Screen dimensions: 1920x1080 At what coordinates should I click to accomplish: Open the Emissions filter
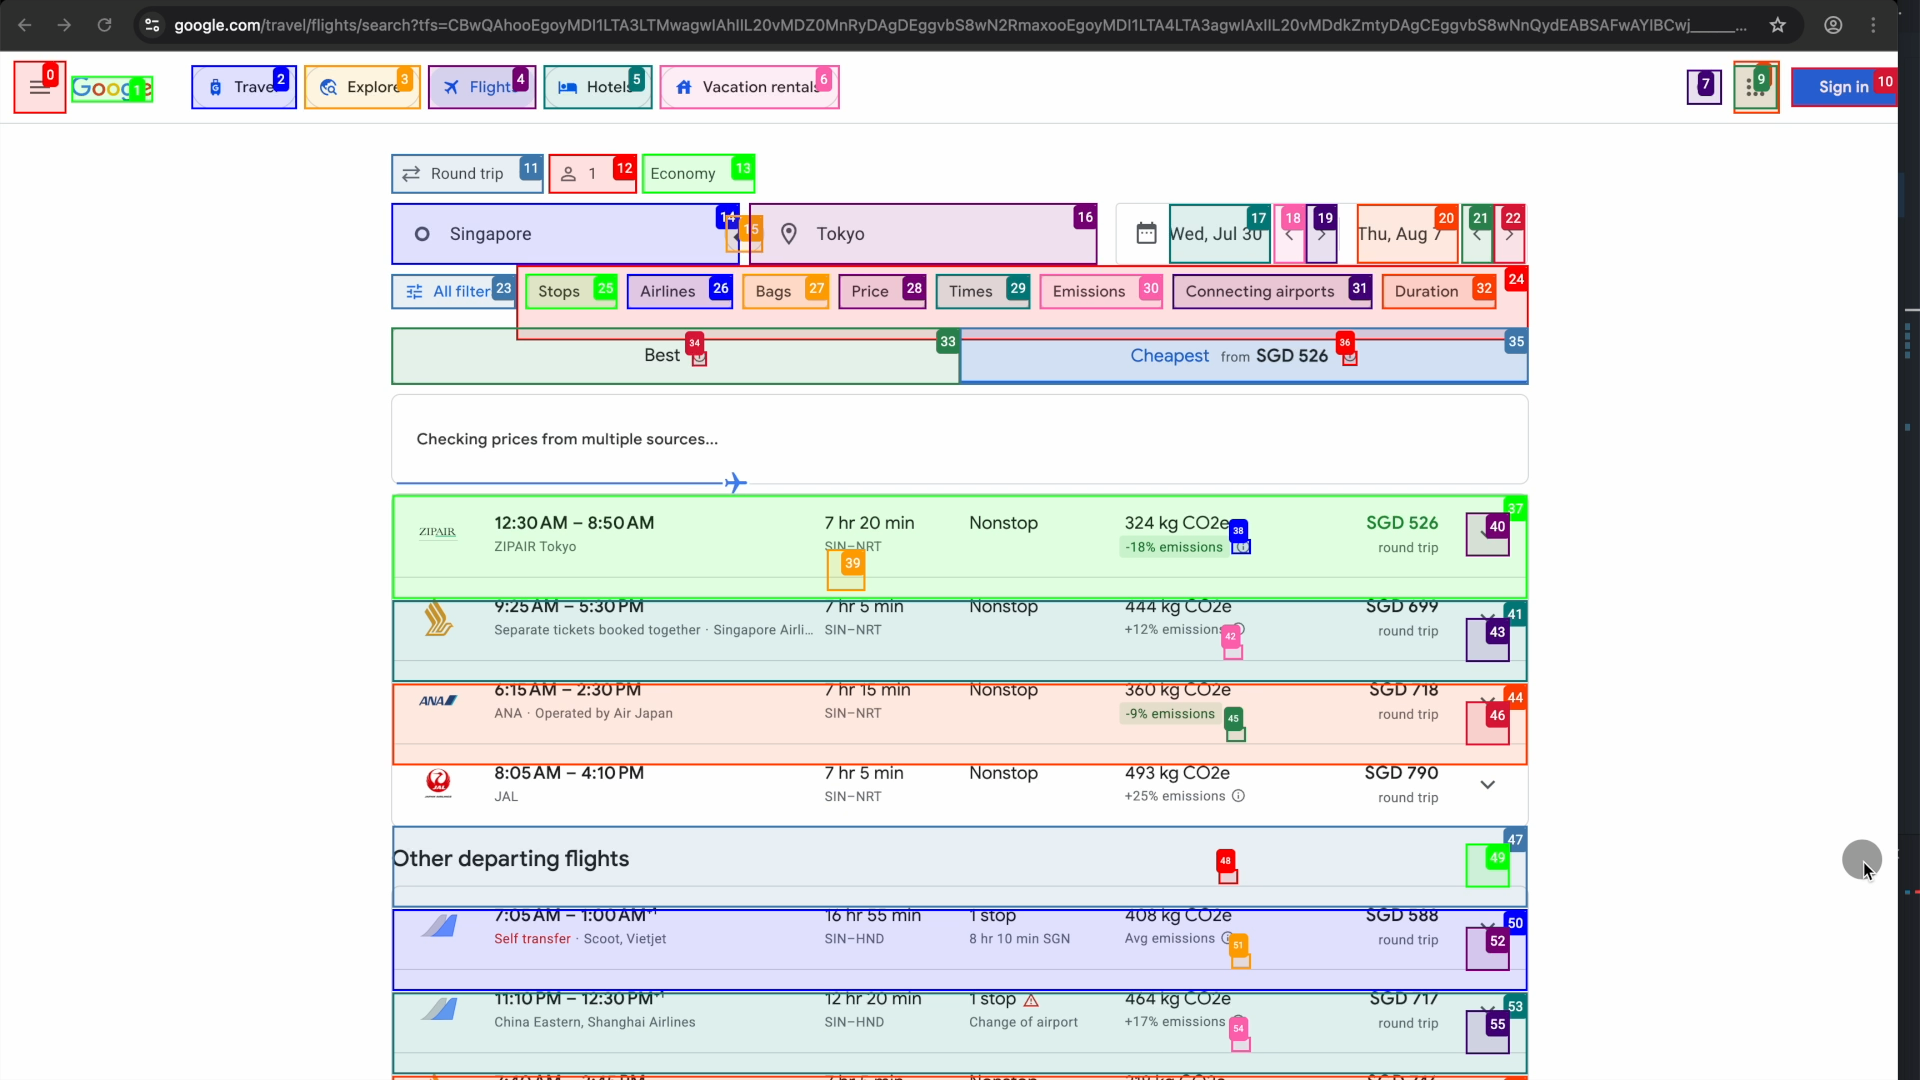coord(1101,291)
